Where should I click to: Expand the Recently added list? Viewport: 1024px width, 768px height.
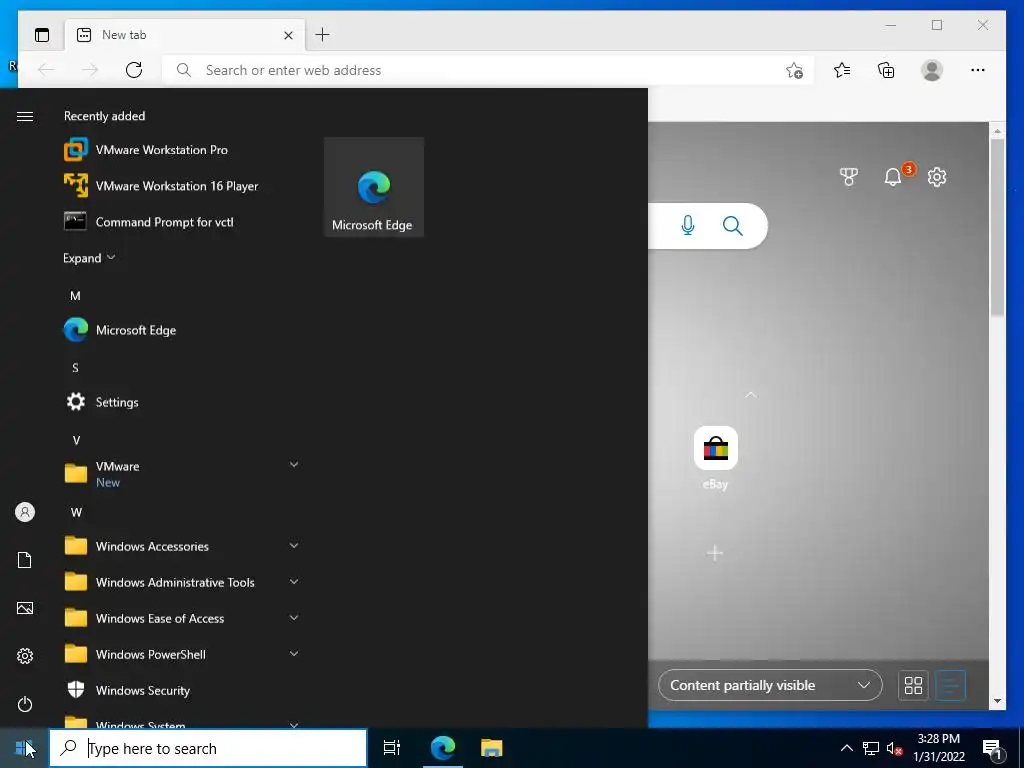coord(89,258)
